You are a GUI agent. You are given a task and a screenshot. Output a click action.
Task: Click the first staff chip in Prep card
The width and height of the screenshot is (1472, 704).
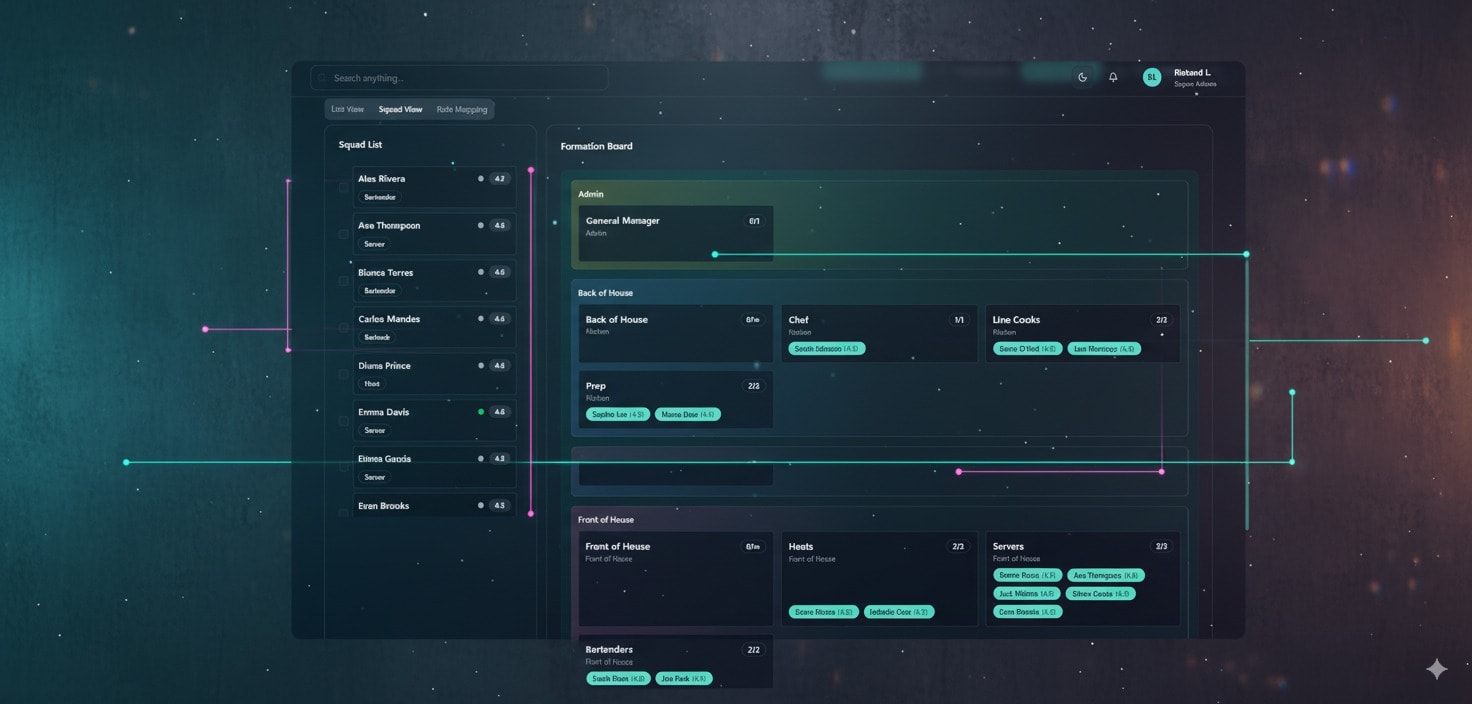click(618, 414)
